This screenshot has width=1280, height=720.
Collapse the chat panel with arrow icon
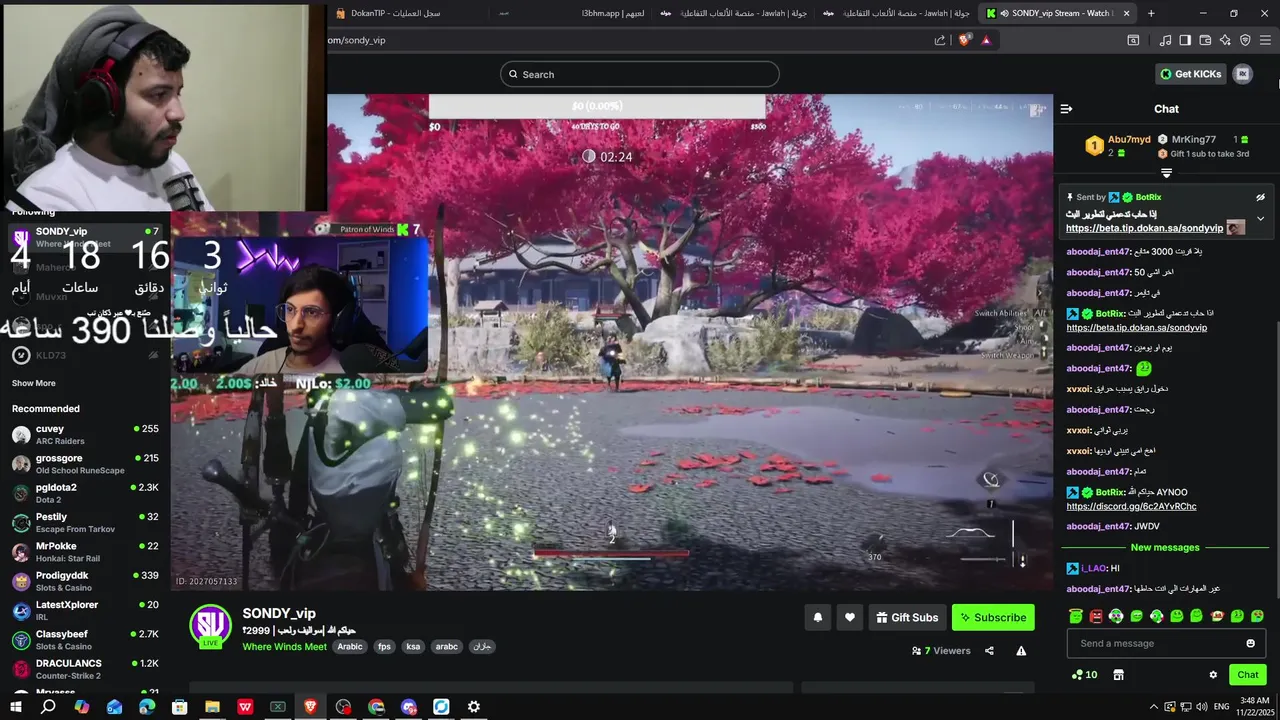(1066, 109)
